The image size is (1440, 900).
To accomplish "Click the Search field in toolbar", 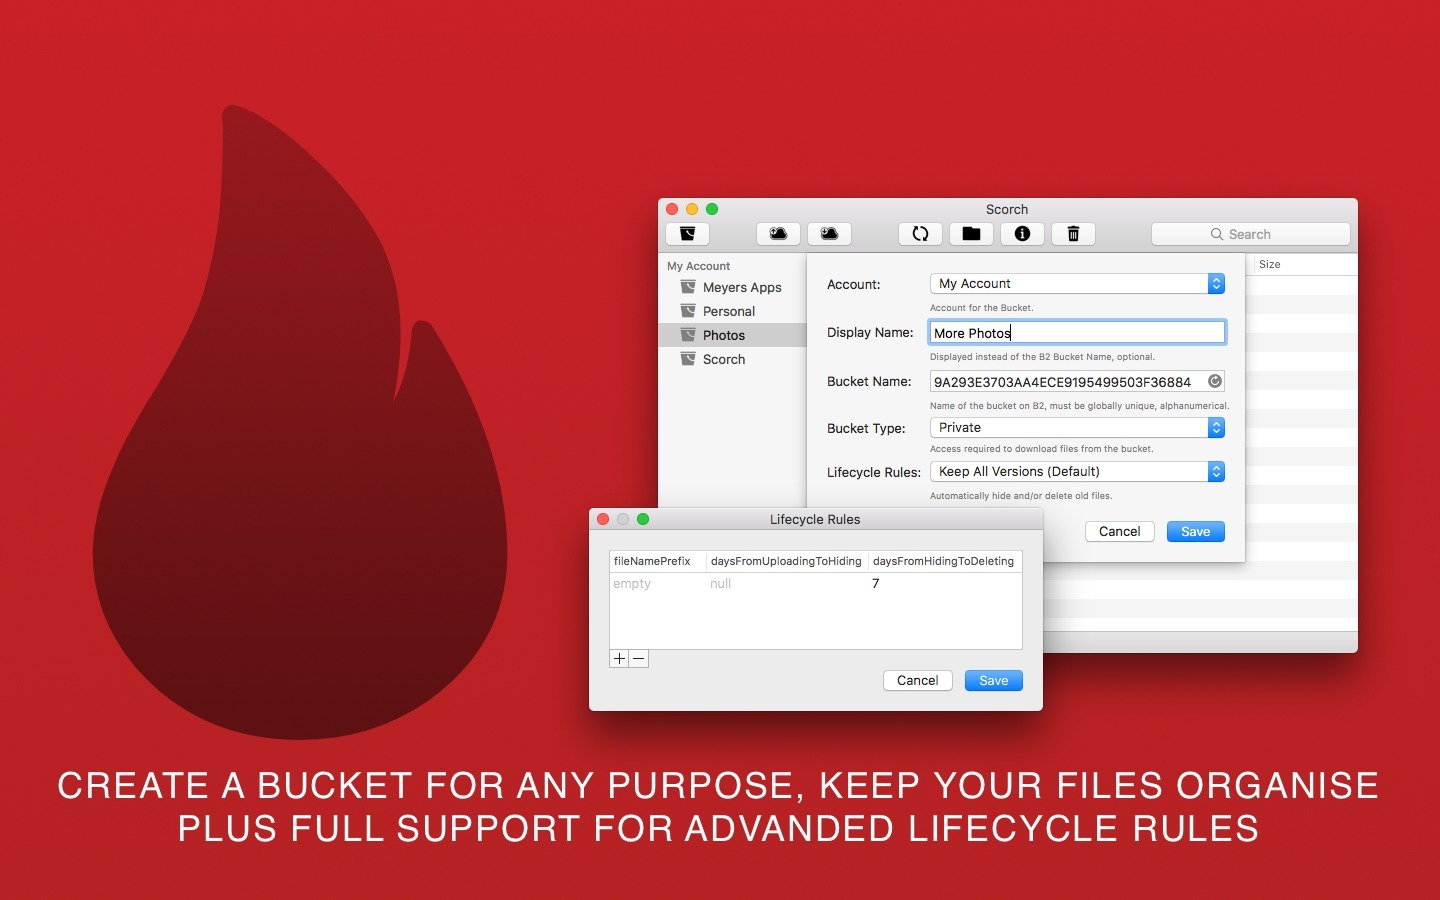I will [x=1251, y=234].
